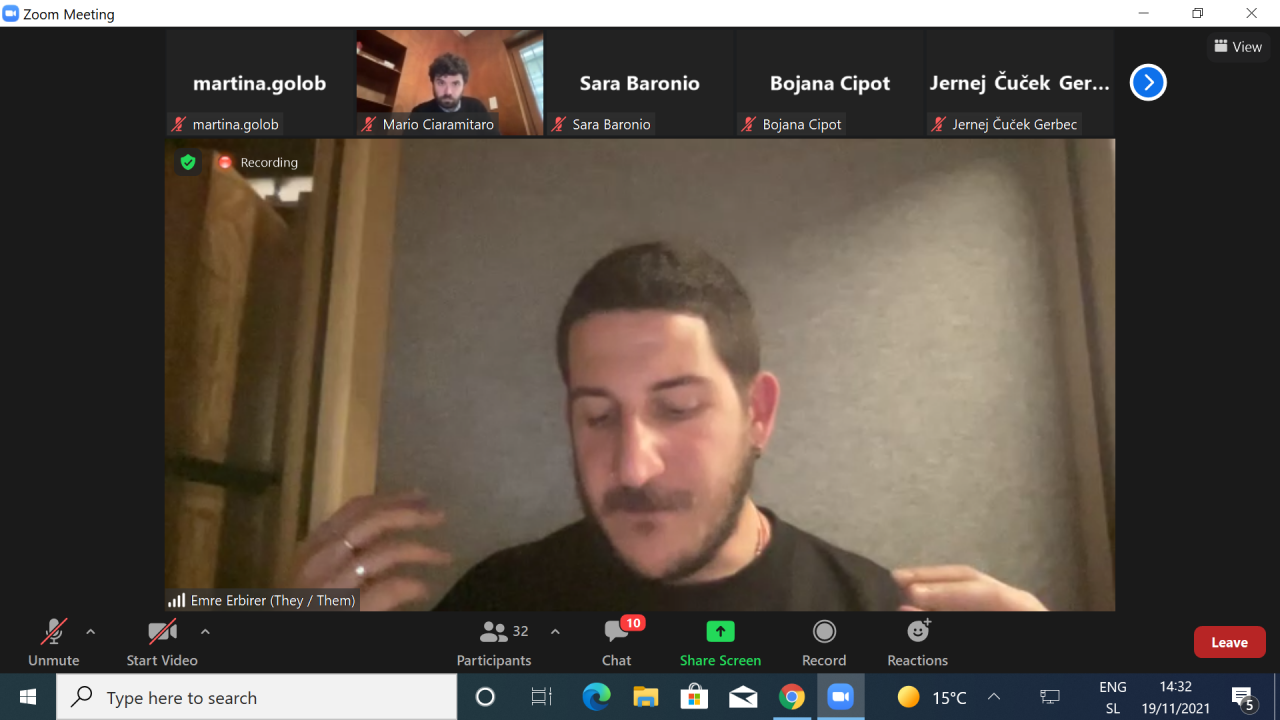Screen dimensions: 1280x720
Task: Open Microsoft Store from the taskbar
Action: [x=694, y=697]
